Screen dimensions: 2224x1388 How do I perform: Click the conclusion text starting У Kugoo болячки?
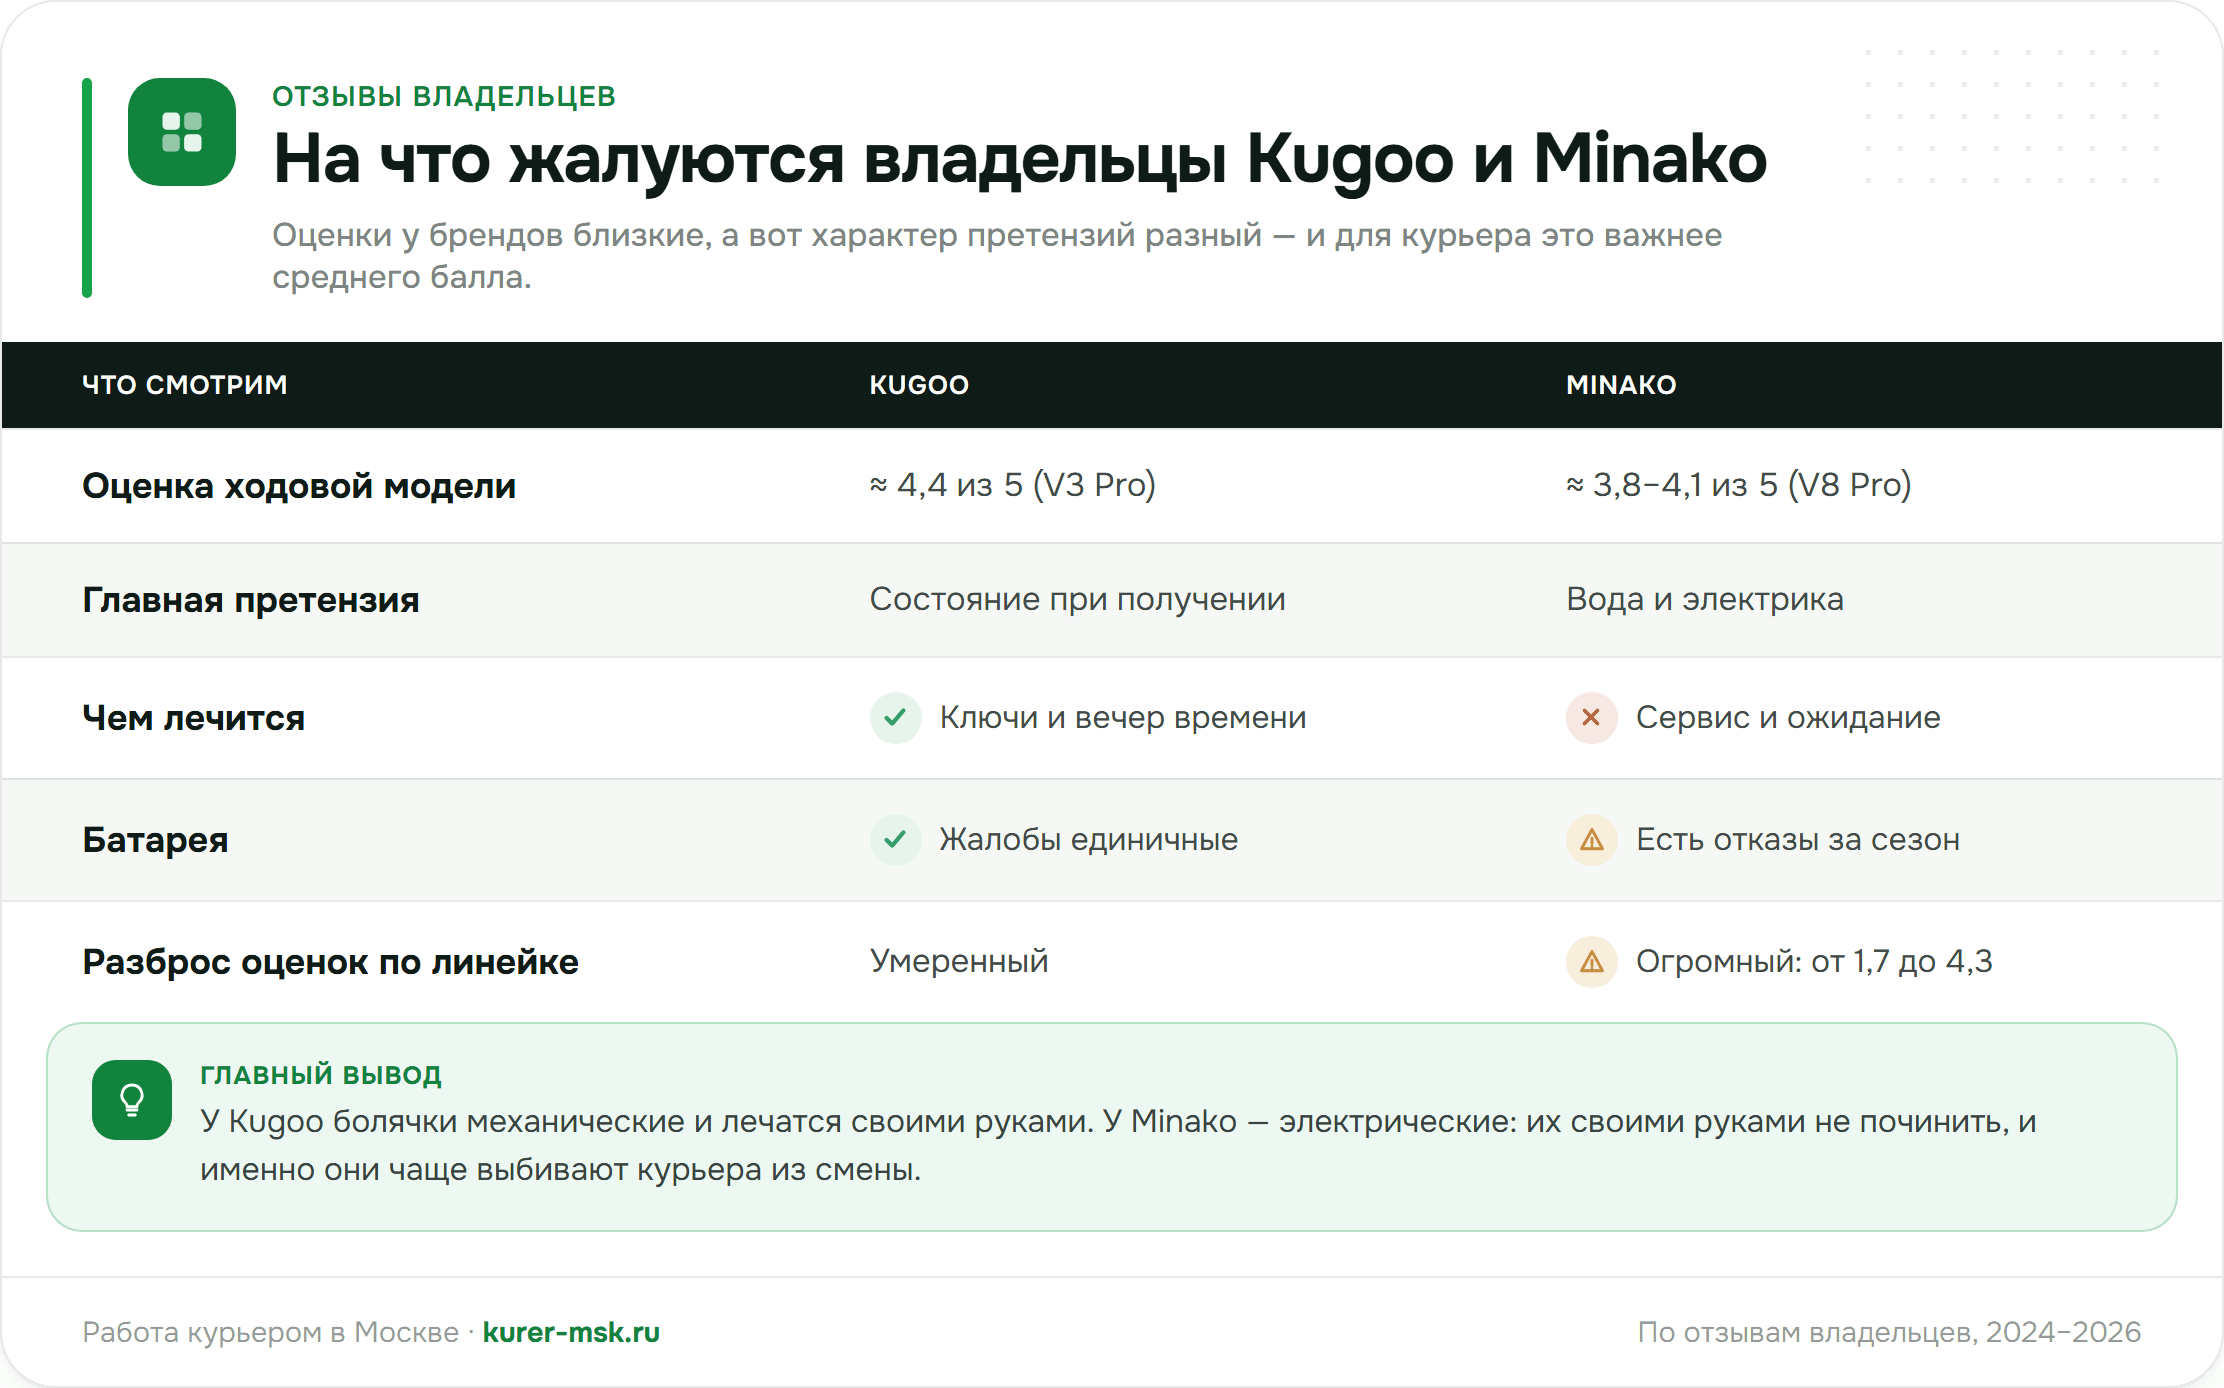[1118, 1145]
